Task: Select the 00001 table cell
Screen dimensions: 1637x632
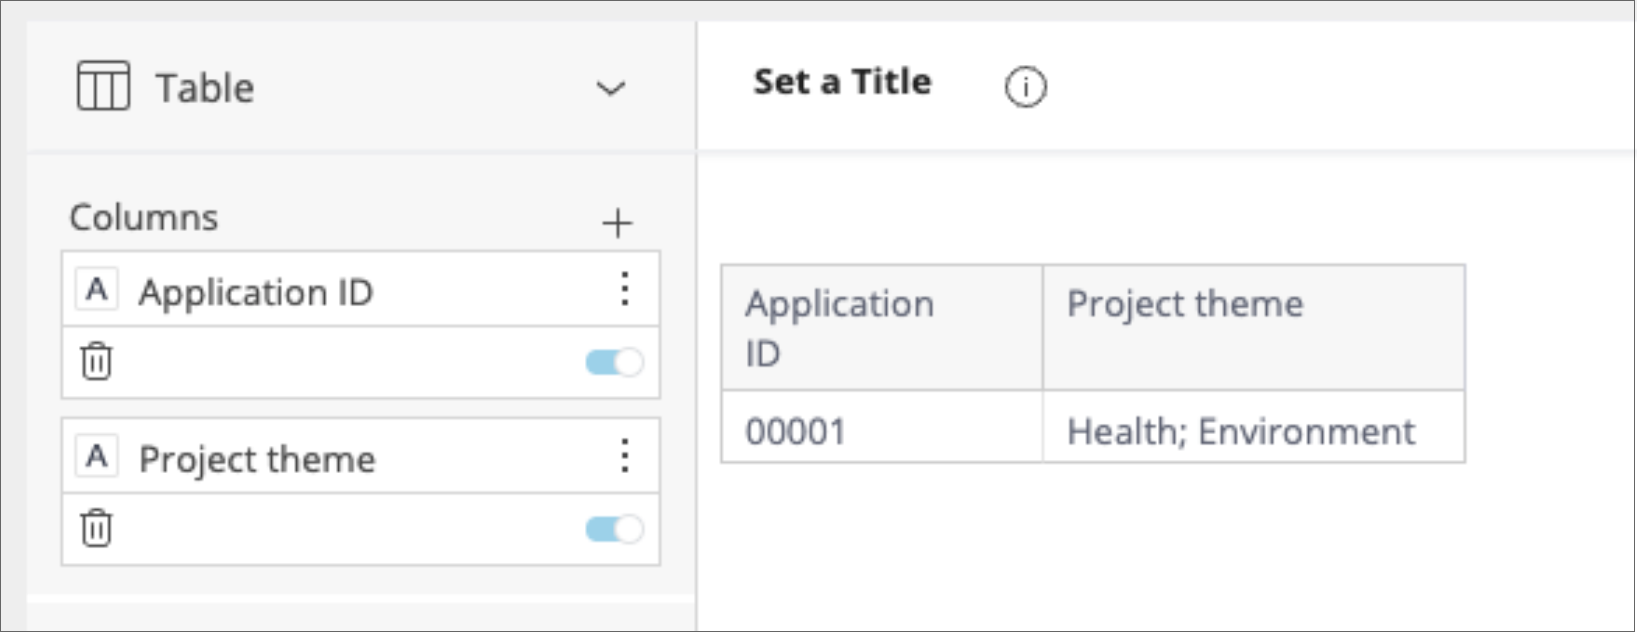Action: tap(881, 431)
